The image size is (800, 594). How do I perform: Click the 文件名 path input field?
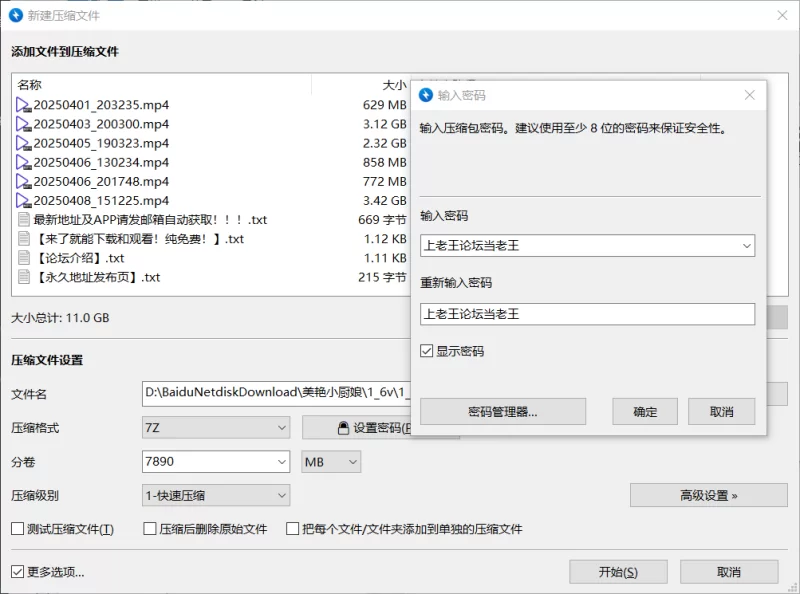[x=277, y=394]
